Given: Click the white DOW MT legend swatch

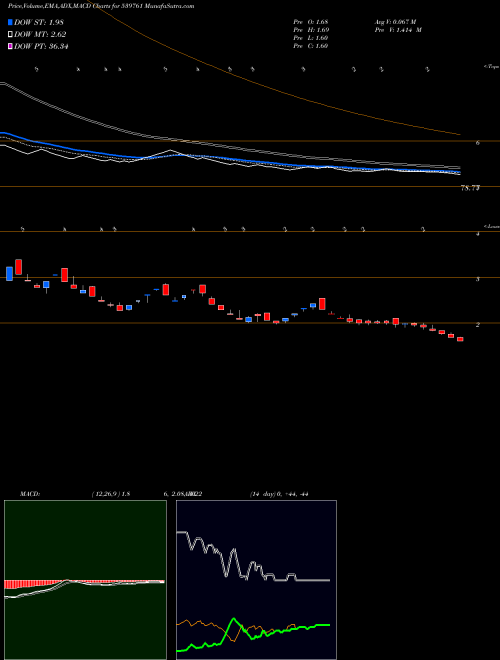Looking at the screenshot, I should 10,35.
